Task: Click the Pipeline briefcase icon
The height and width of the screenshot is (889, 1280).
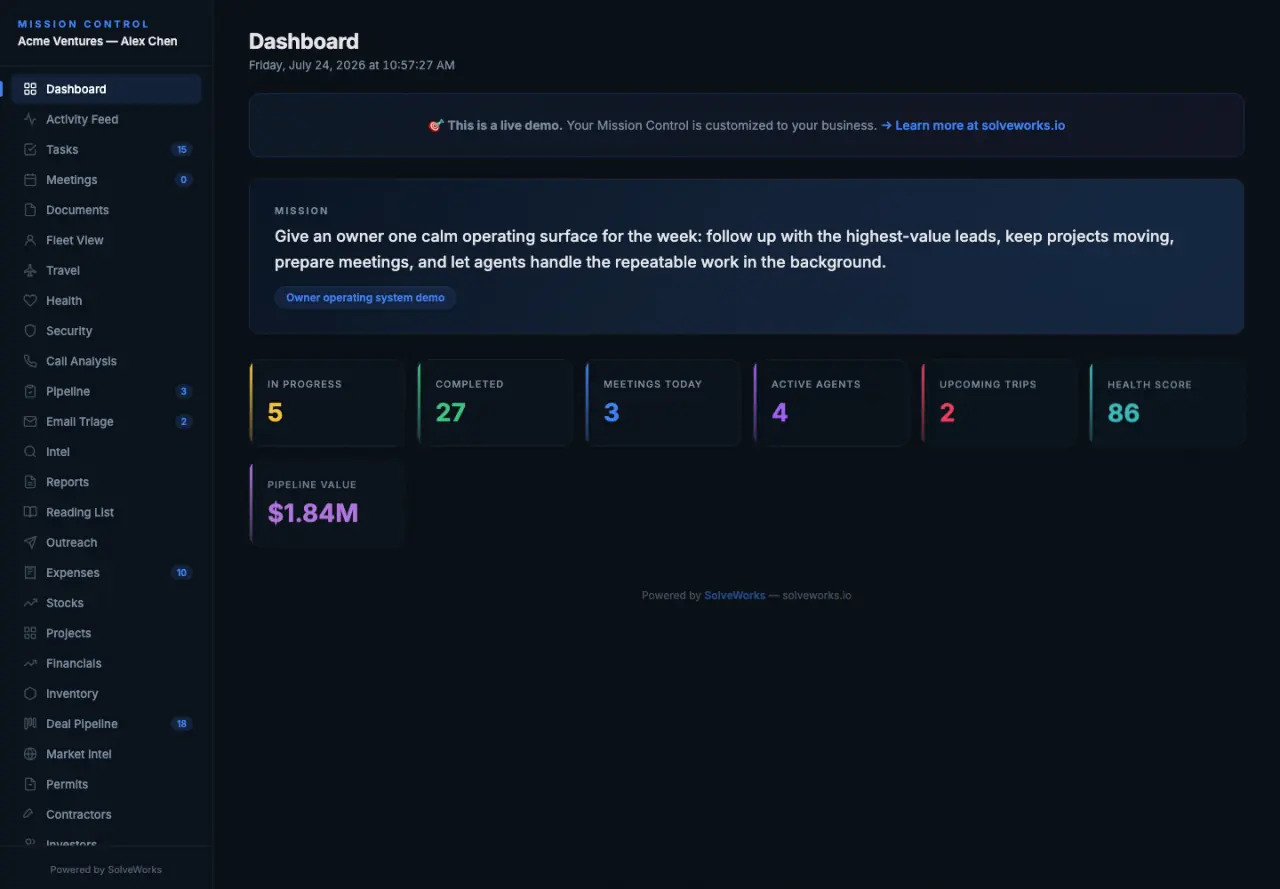Action: click(x=30, y=391)
